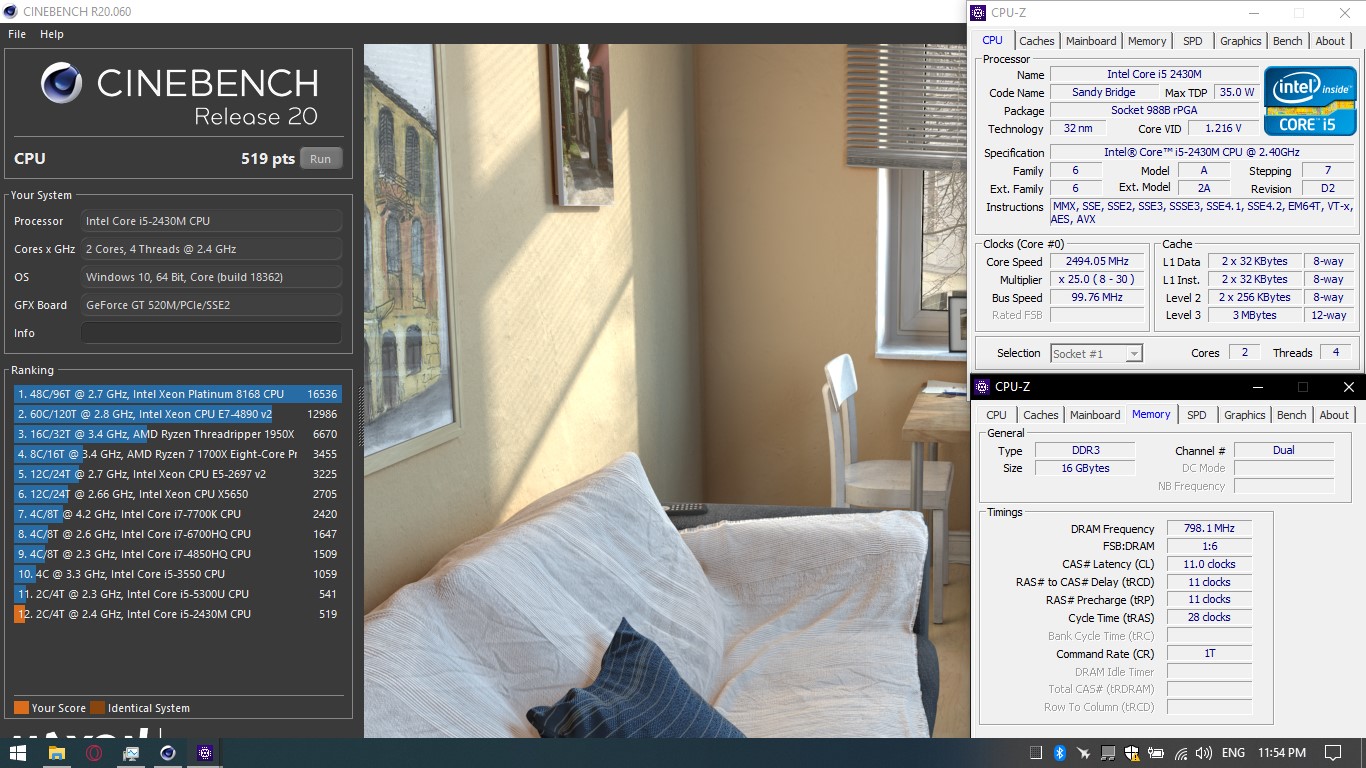Open Mainboard tab in upper CPU-Z window
This screenshot has width=1366, height=768.
(1091, 41)
